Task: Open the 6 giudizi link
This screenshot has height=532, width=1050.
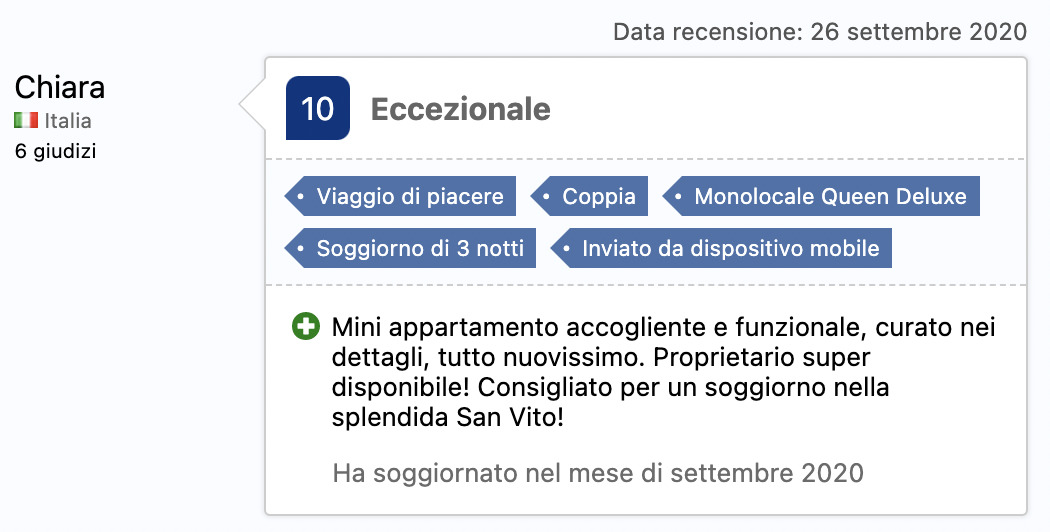Action: [56, 151]
